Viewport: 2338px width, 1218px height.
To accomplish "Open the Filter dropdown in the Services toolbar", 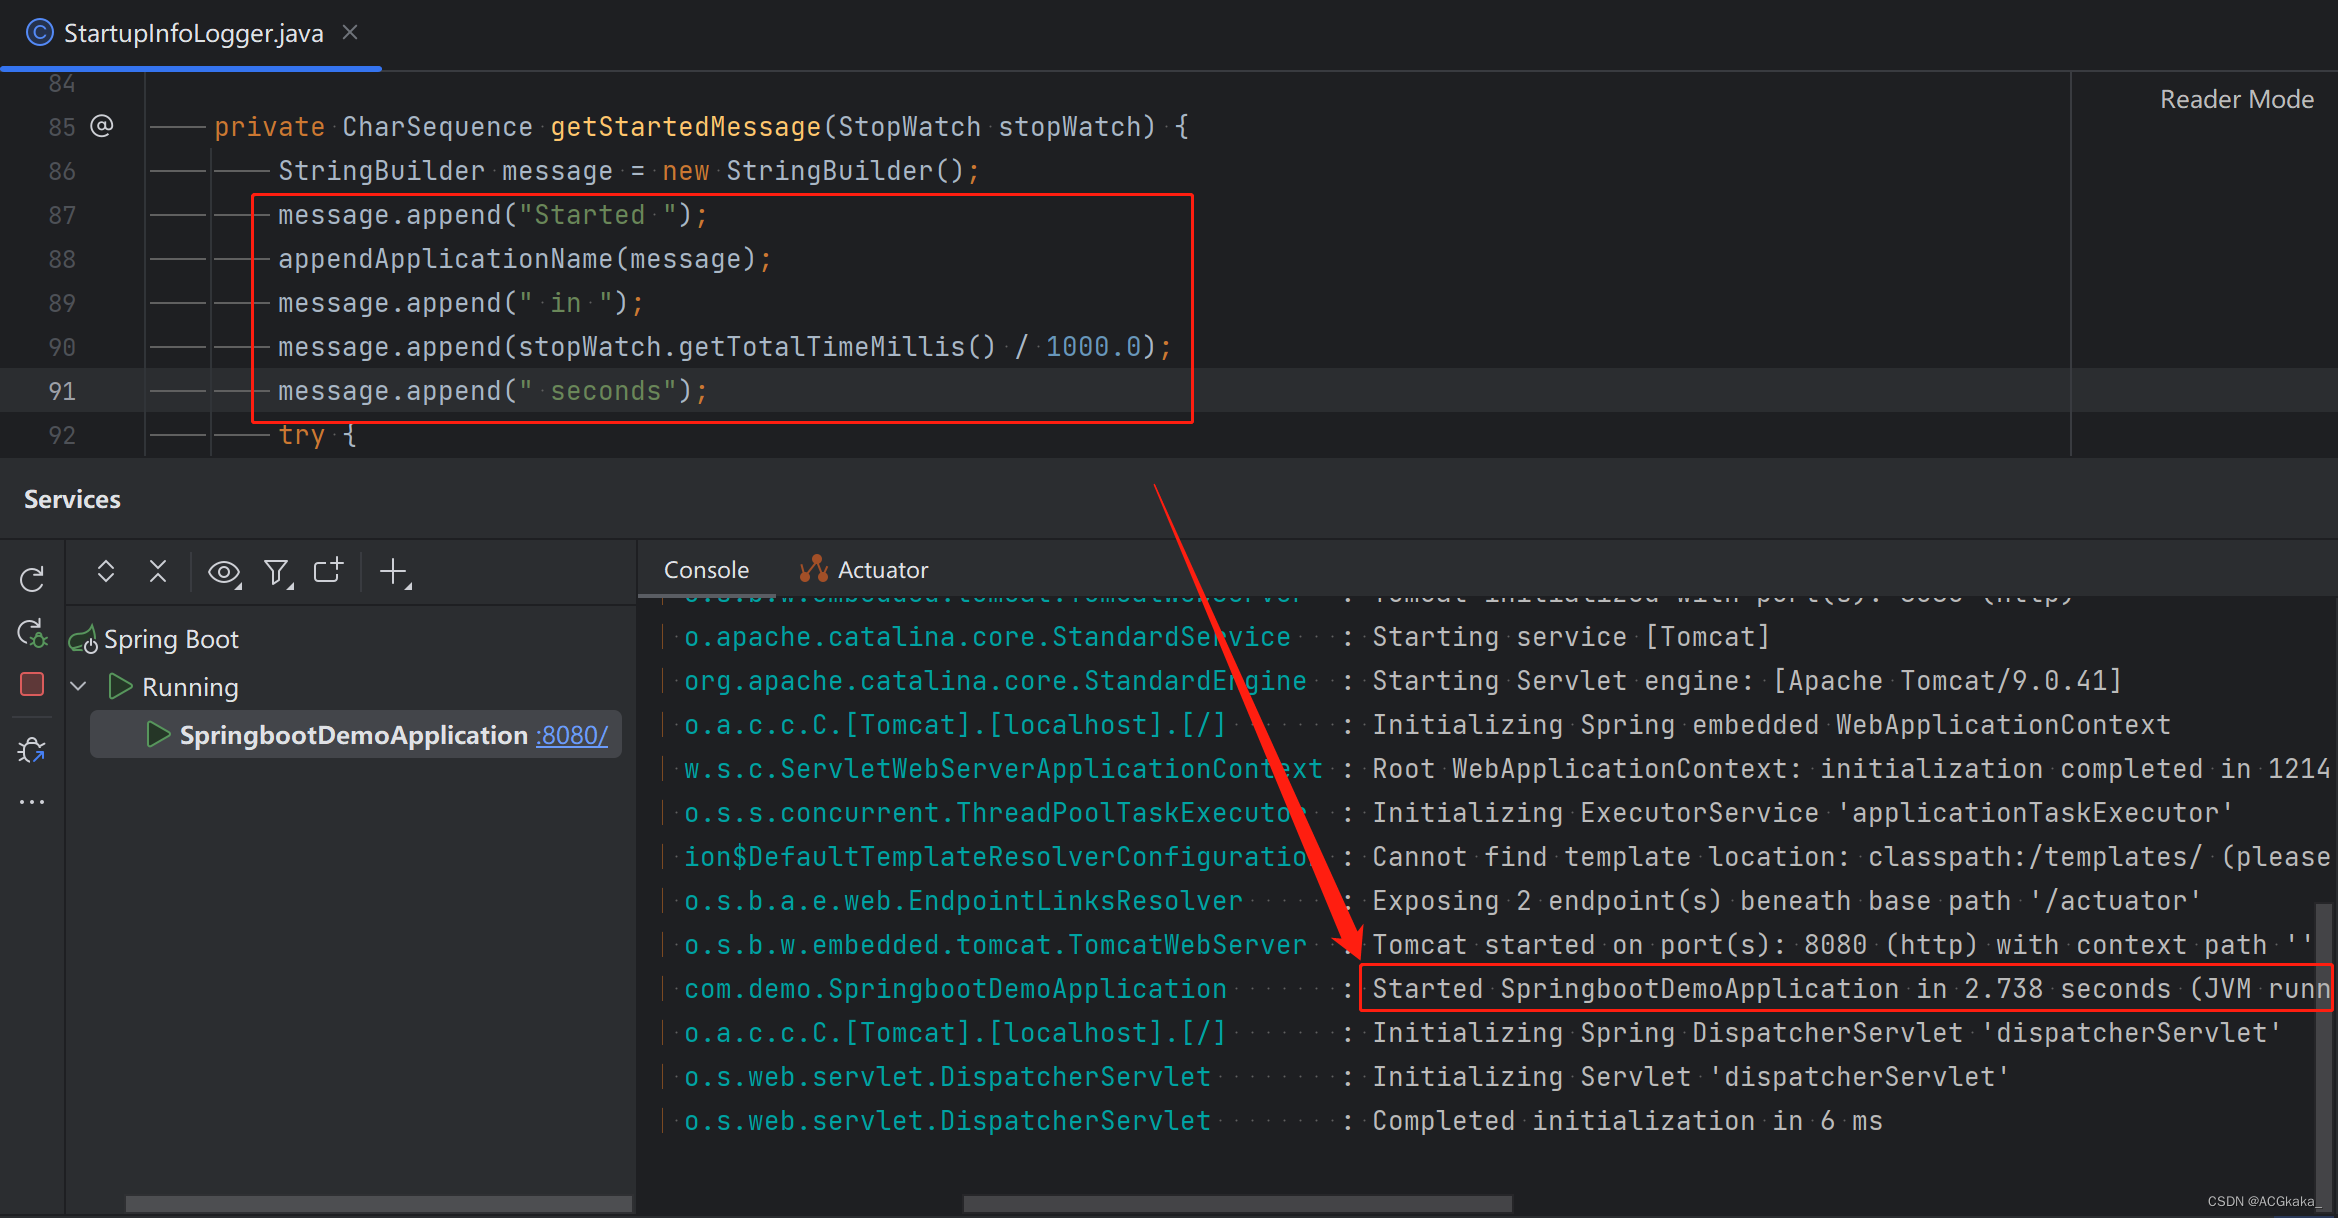I will (x=278, y=572).
